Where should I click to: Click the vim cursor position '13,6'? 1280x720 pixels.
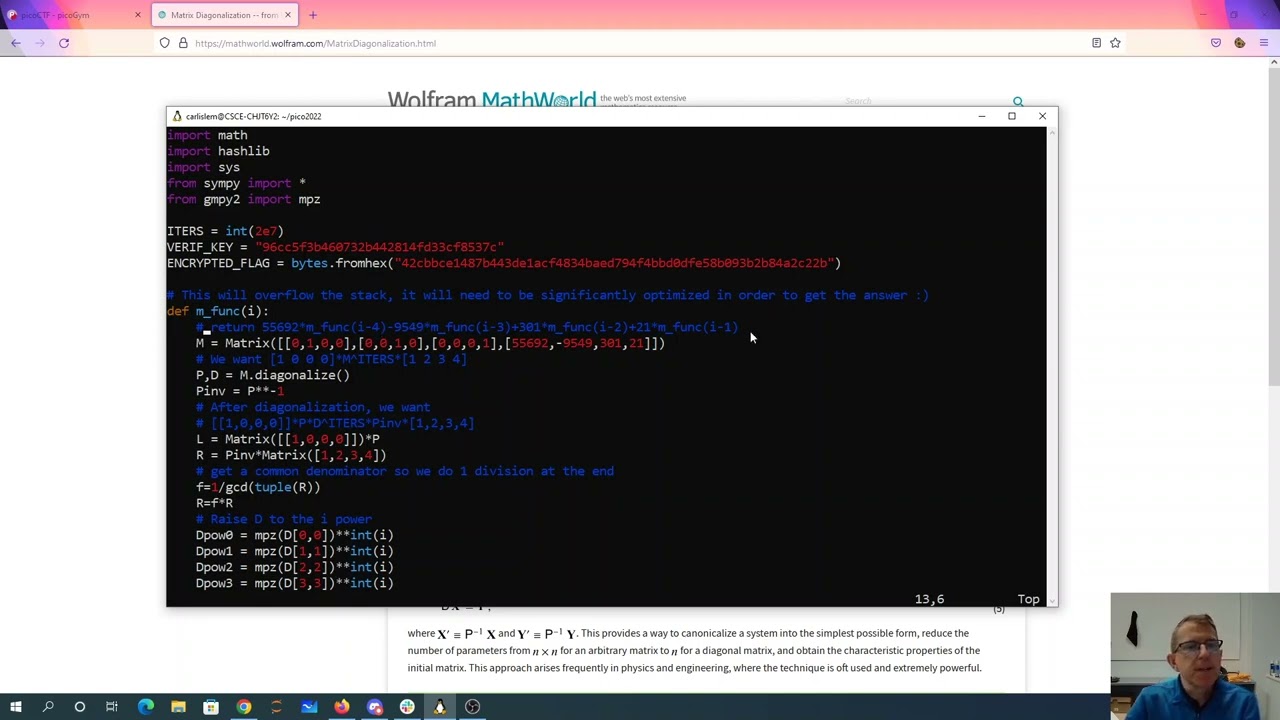click(929, 599)
